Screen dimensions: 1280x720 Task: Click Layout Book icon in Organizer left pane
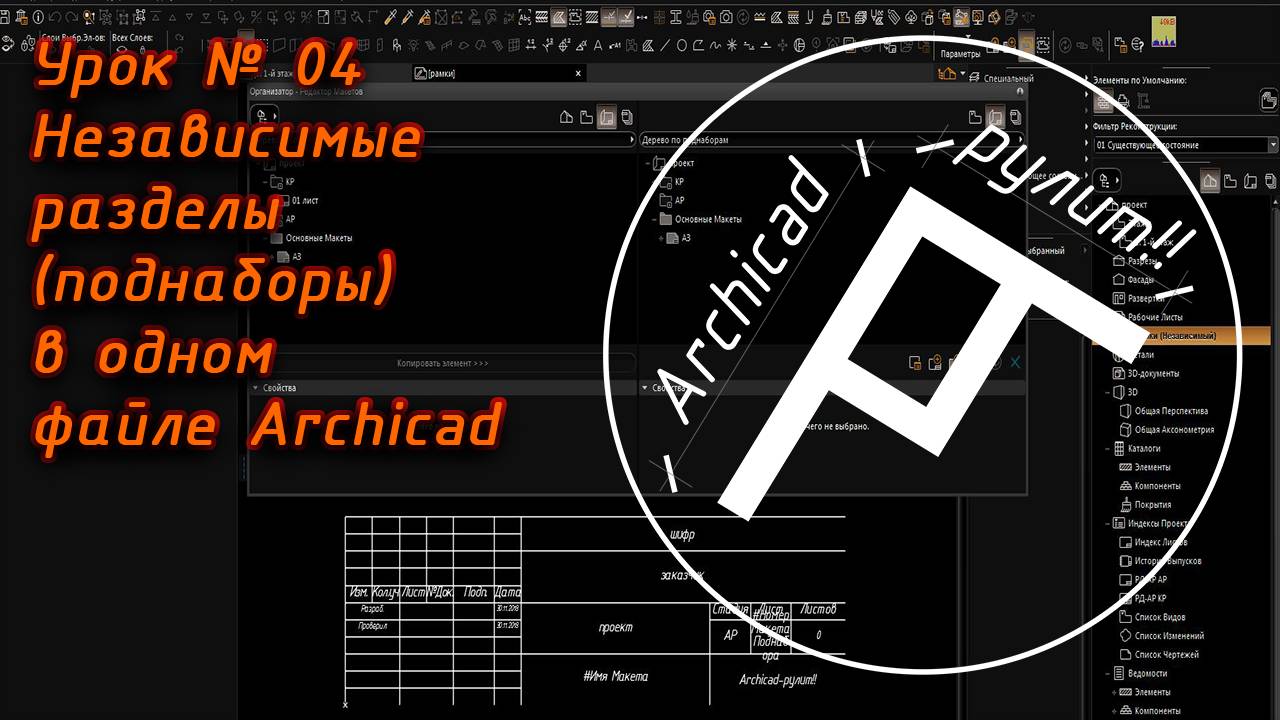(x=607, y=118)
